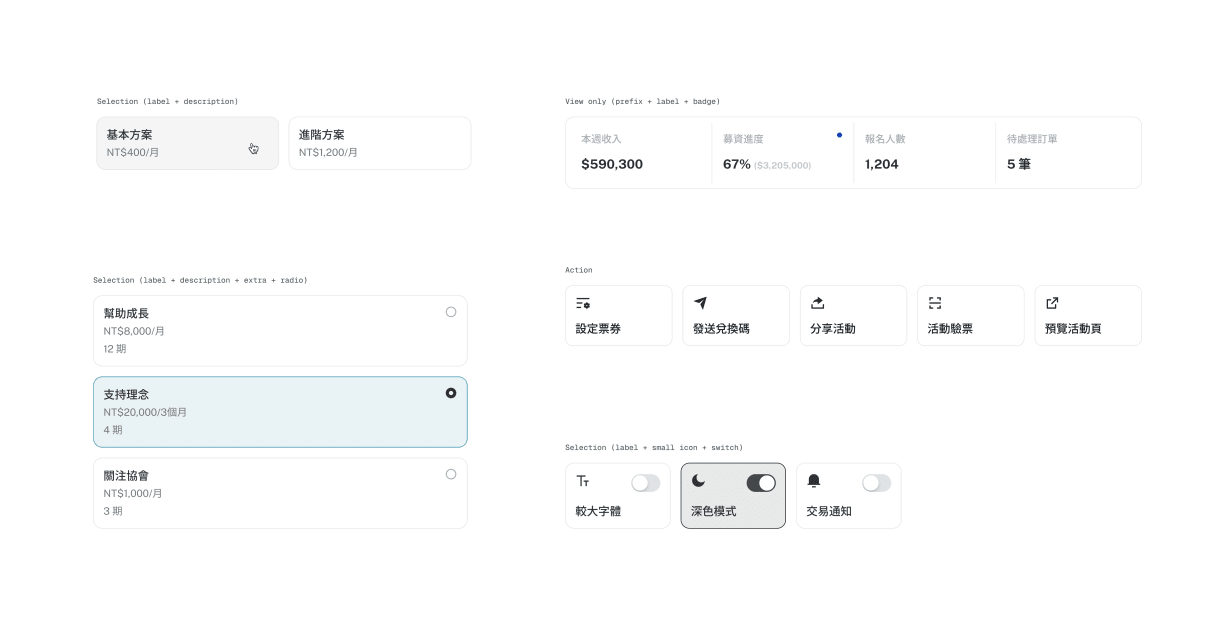
Task: Click the 設定票券 action label
Action: [x=598, y=328]
